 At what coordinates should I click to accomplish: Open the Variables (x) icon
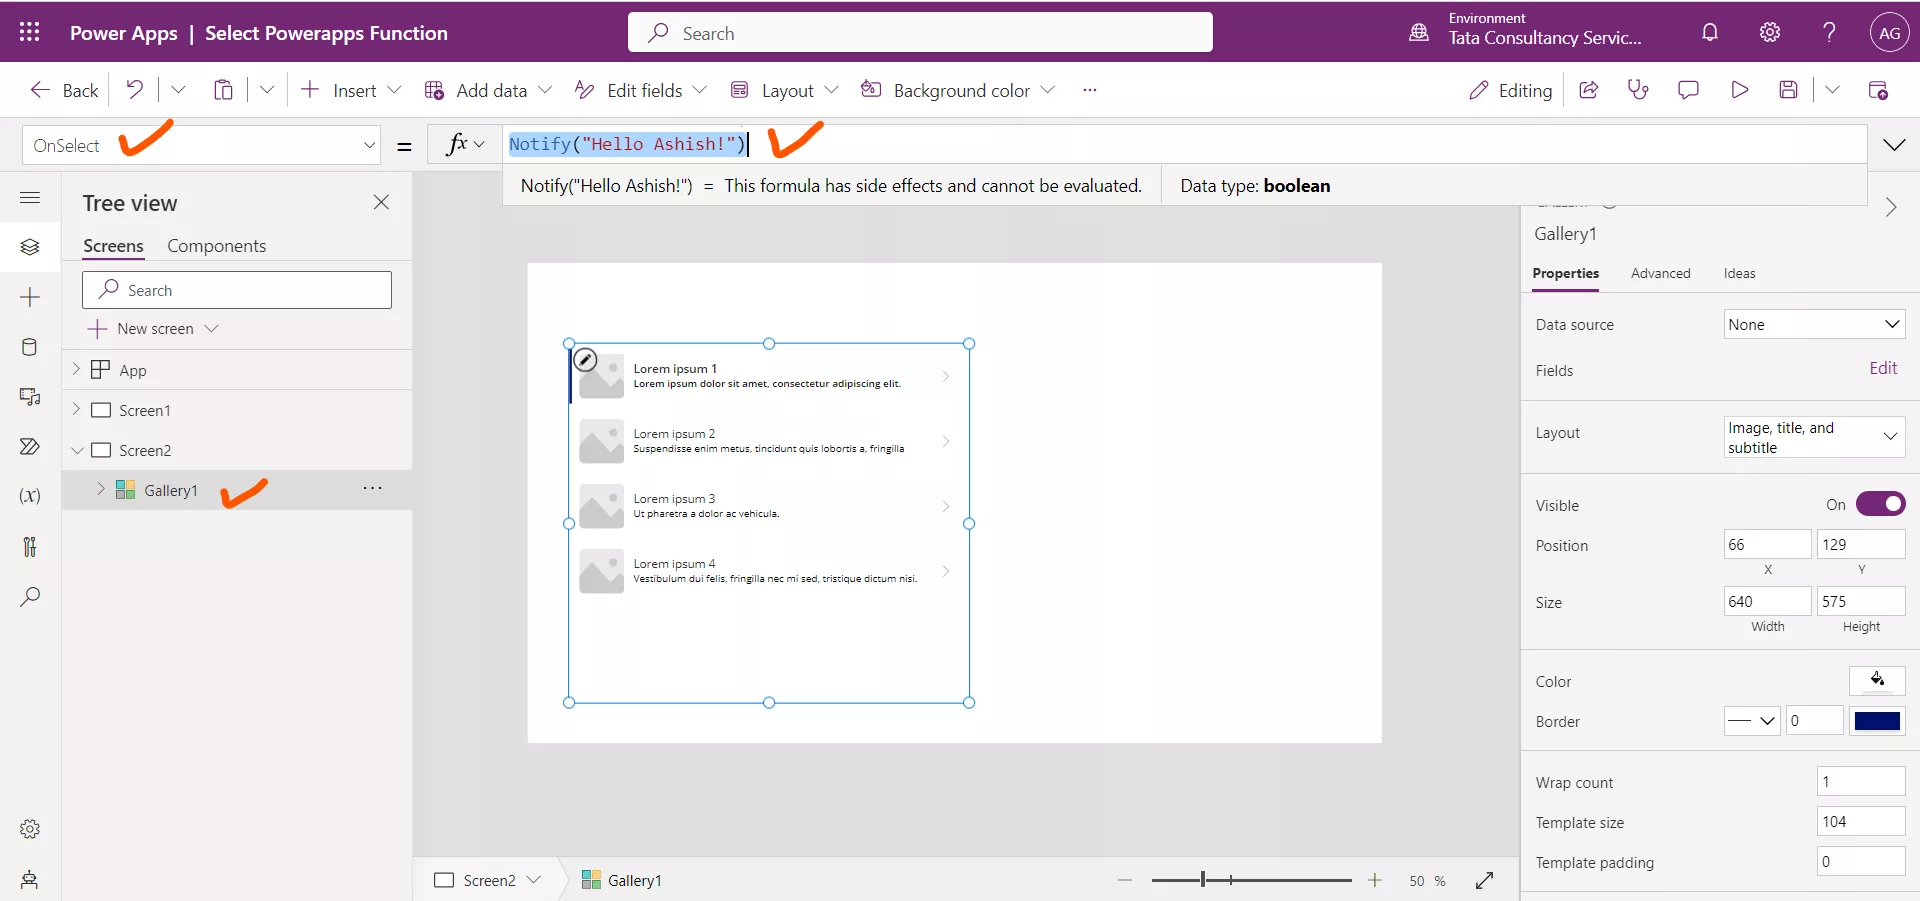(x=30, y=496)
